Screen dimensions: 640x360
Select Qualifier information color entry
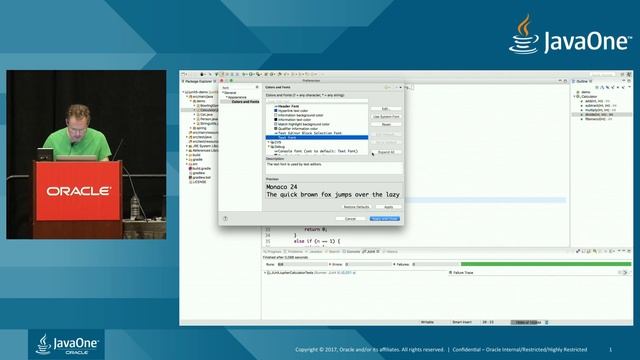pos(297,129)
